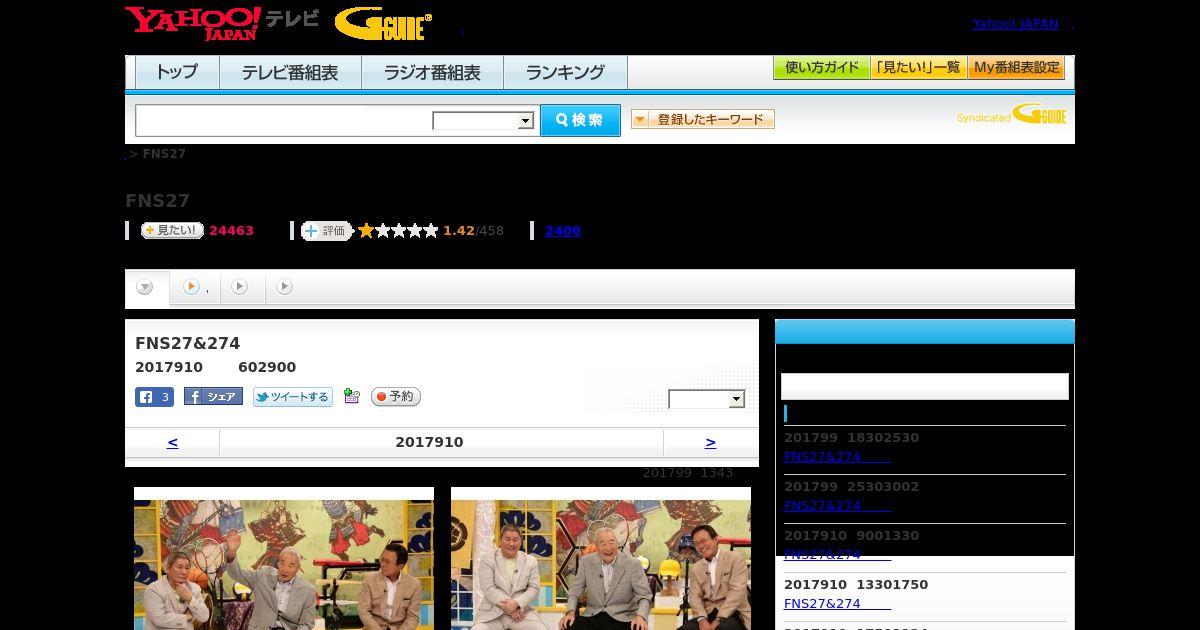Screen dimensions: 1200x630
Task: Click the 評価 rating plus button
Action: (327, 231)
